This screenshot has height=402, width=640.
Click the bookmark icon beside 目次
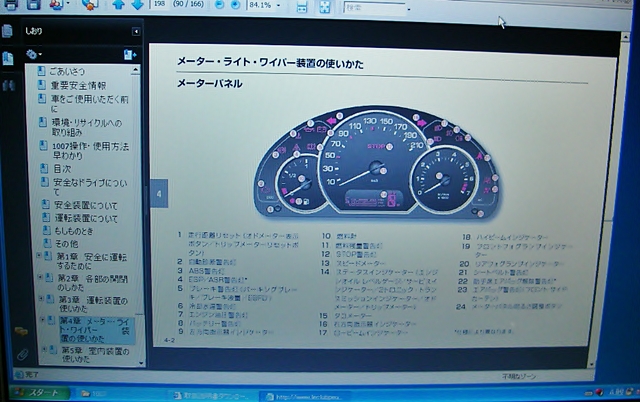click(x=45, y=168)
